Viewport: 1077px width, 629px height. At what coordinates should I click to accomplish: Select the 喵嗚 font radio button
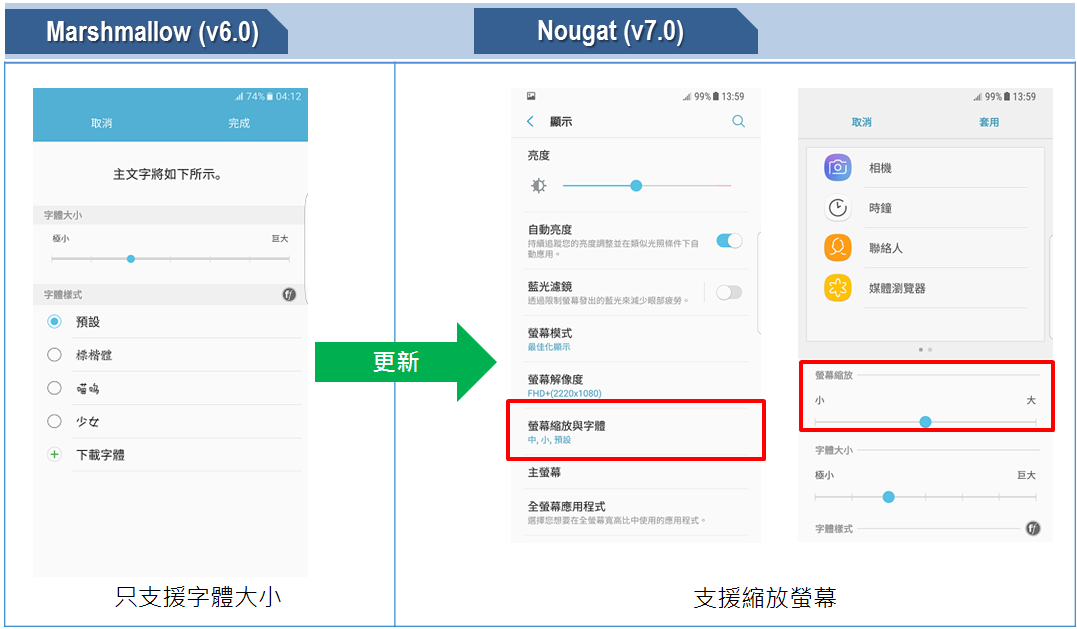(54, 388)
